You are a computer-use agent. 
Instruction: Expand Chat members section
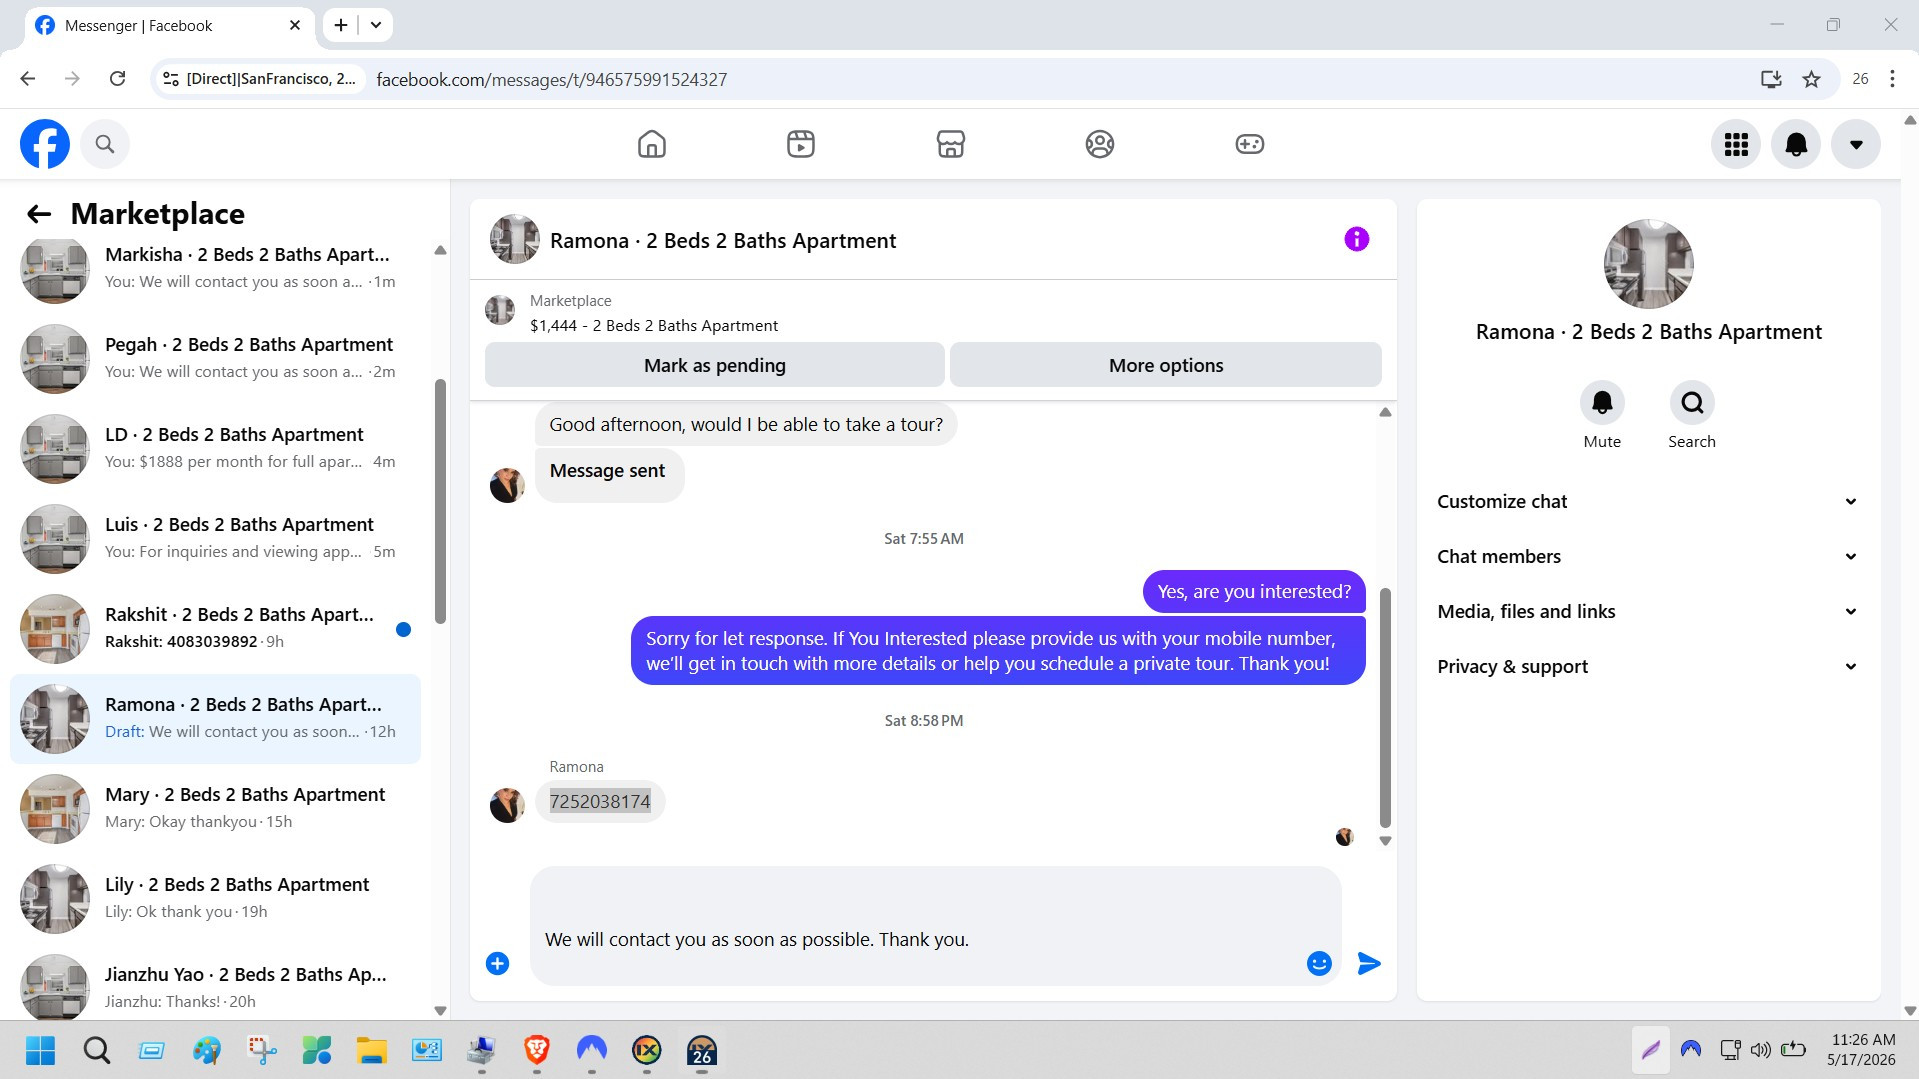[x=1648, y=557]
